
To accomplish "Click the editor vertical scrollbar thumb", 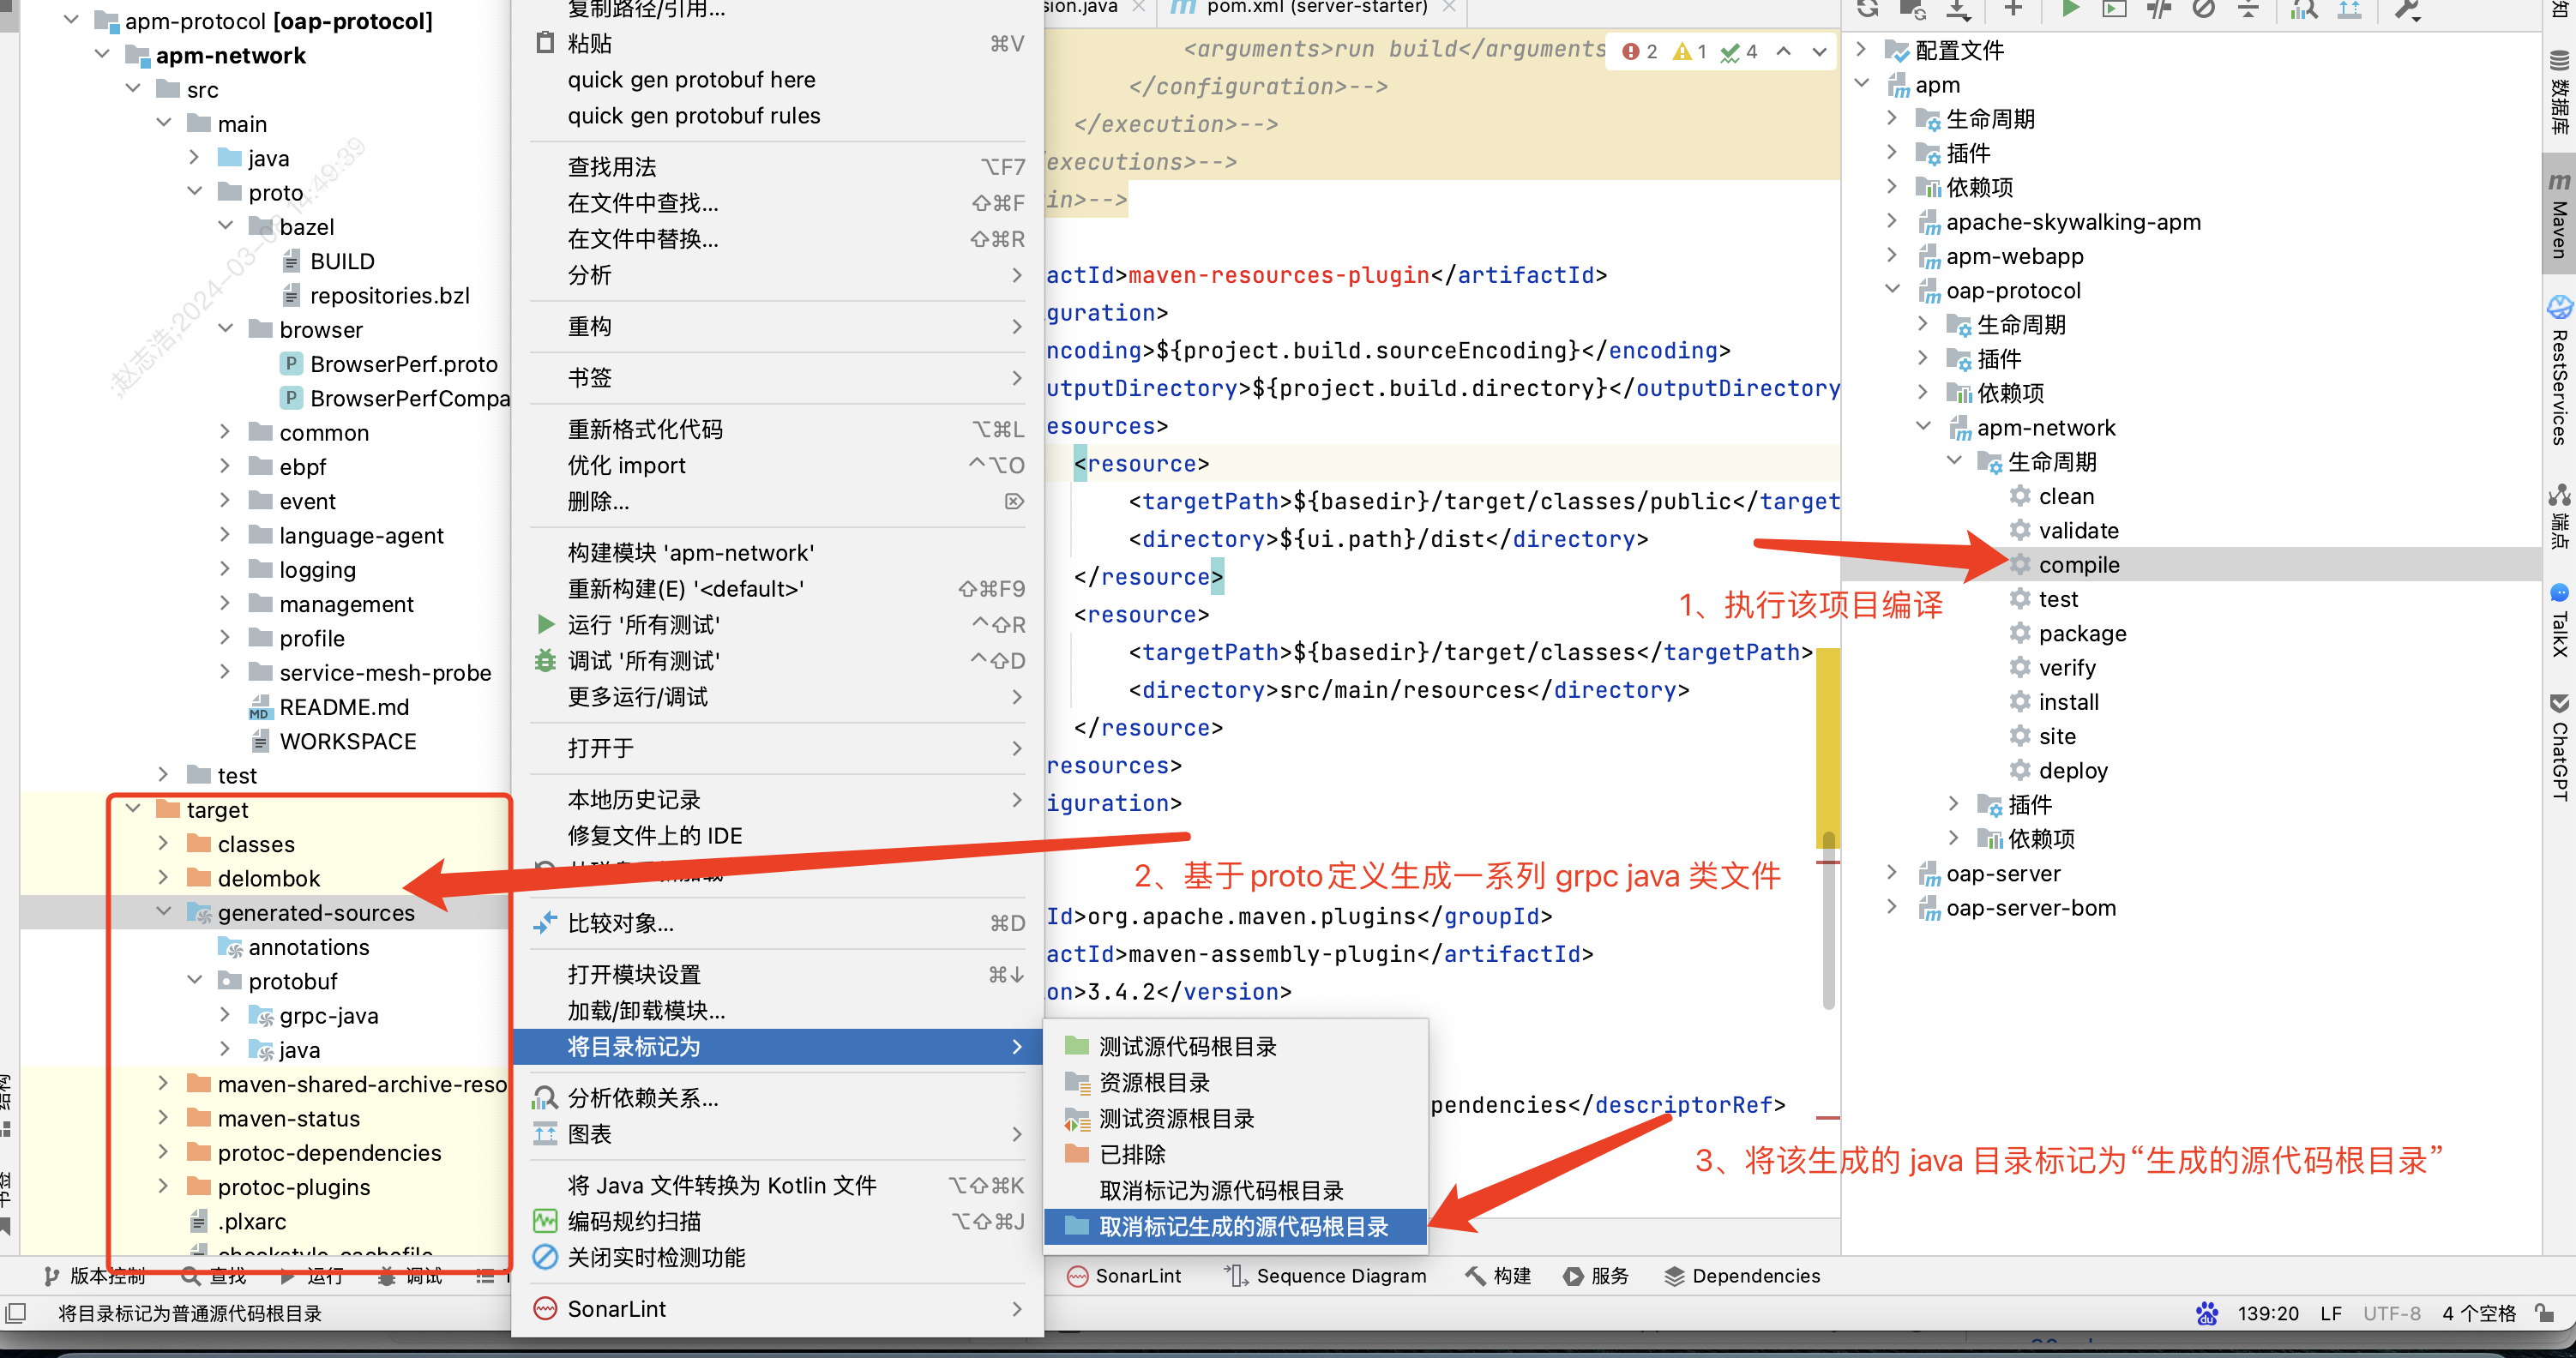I will pyautogui.click(x=1828, y=920).
